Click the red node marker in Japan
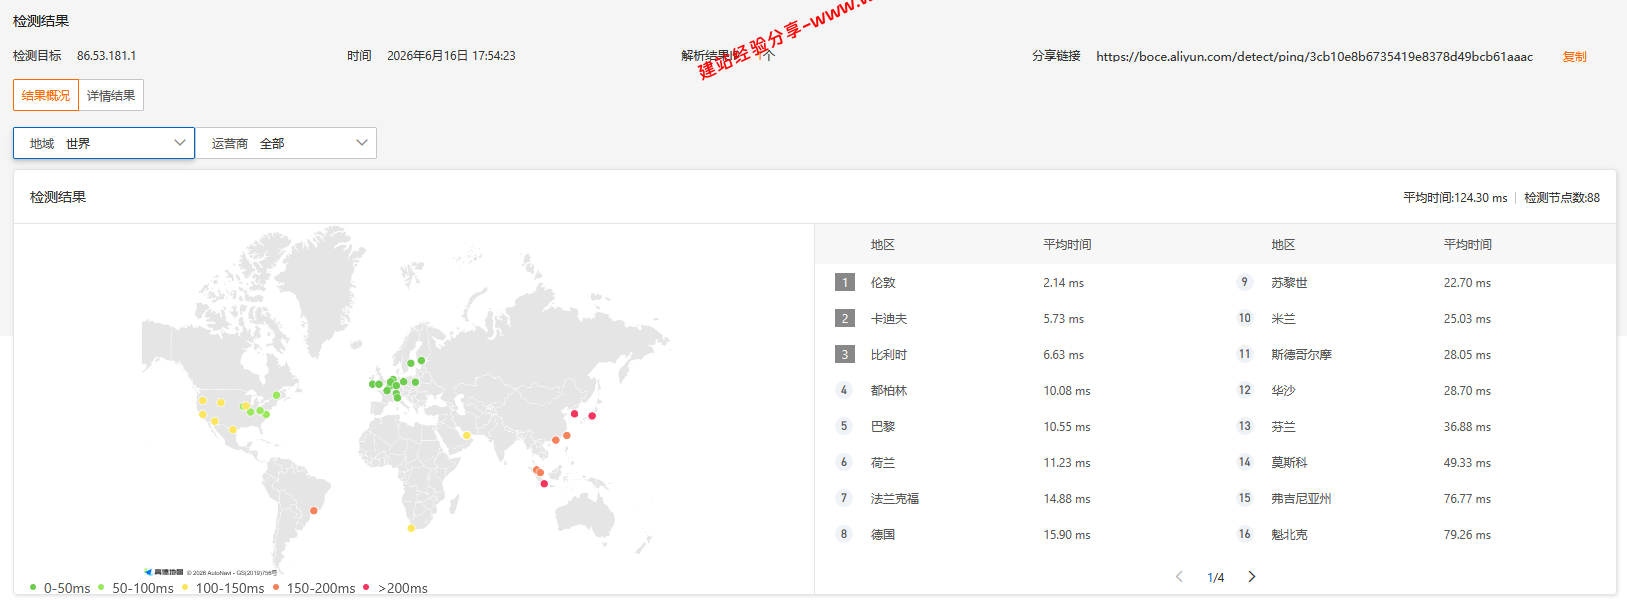The image size is (1627, 600). click(592, 416)
